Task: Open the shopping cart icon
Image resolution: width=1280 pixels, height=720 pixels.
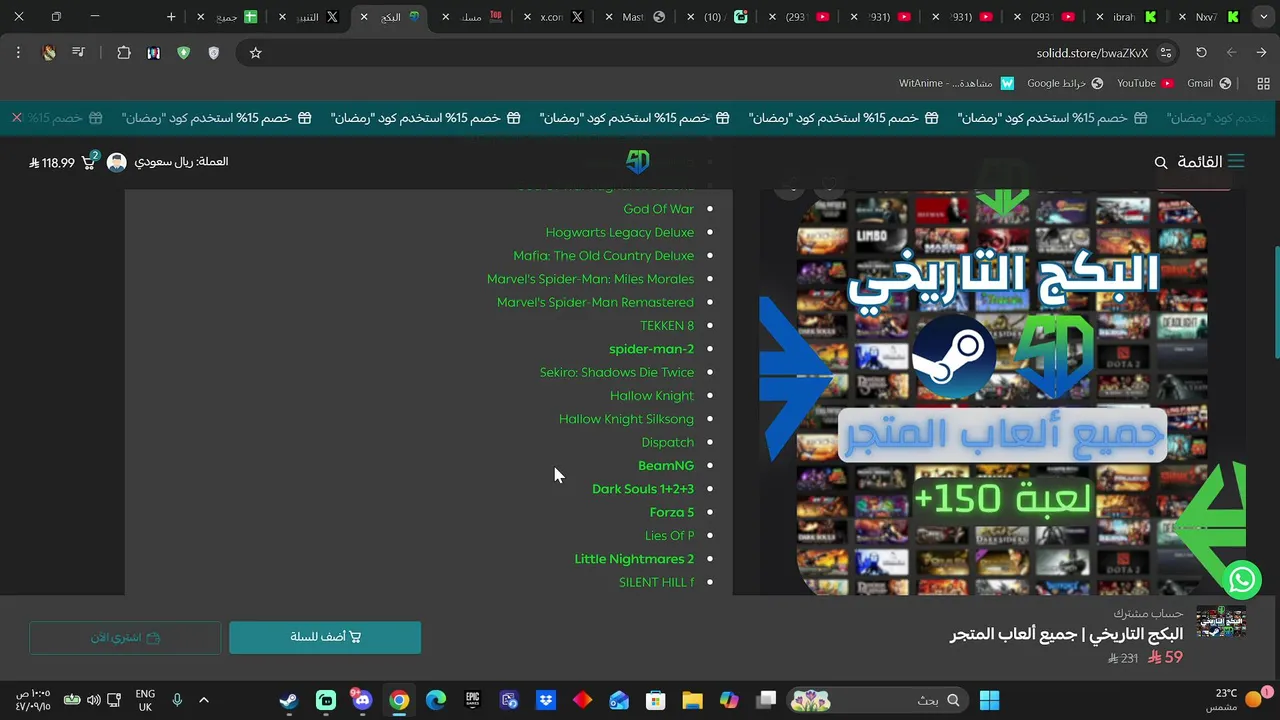Action: (x=88, y=162)
